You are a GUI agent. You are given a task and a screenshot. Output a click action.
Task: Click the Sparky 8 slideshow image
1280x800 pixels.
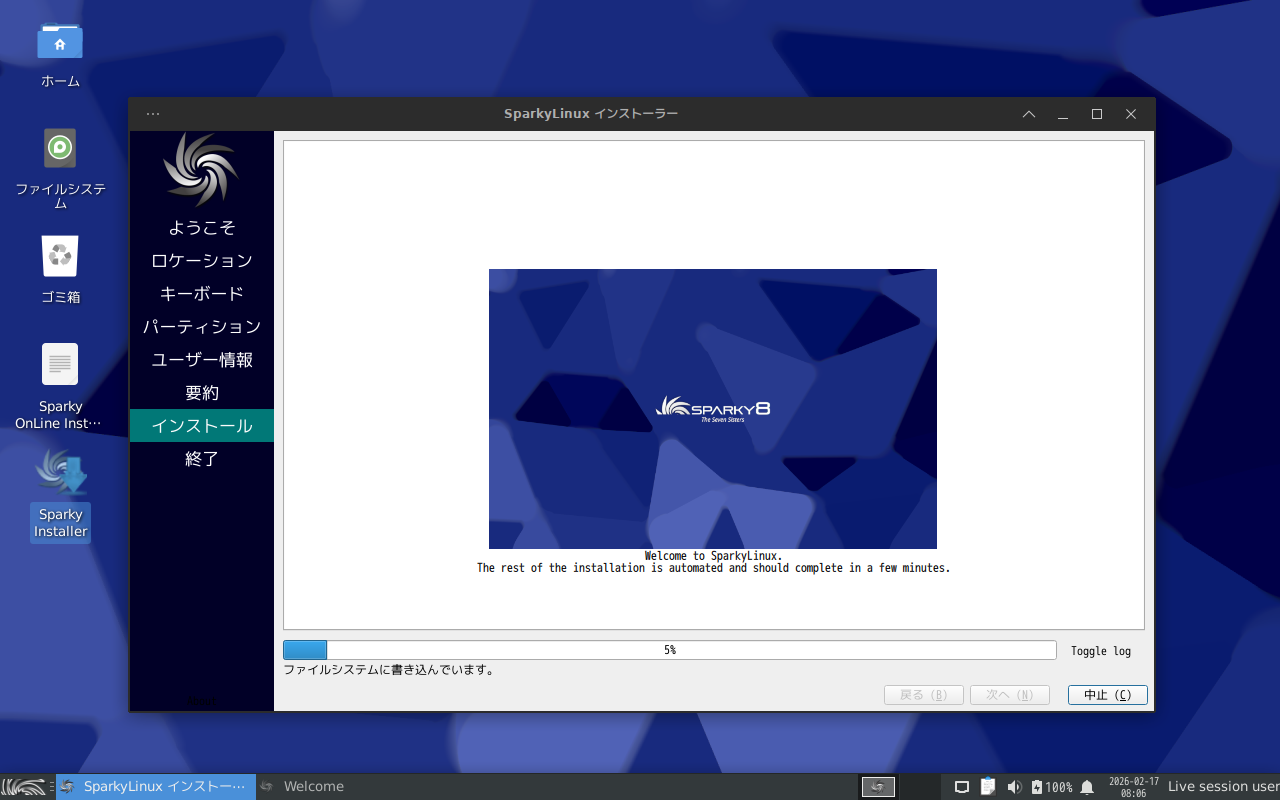pos(712,408)
